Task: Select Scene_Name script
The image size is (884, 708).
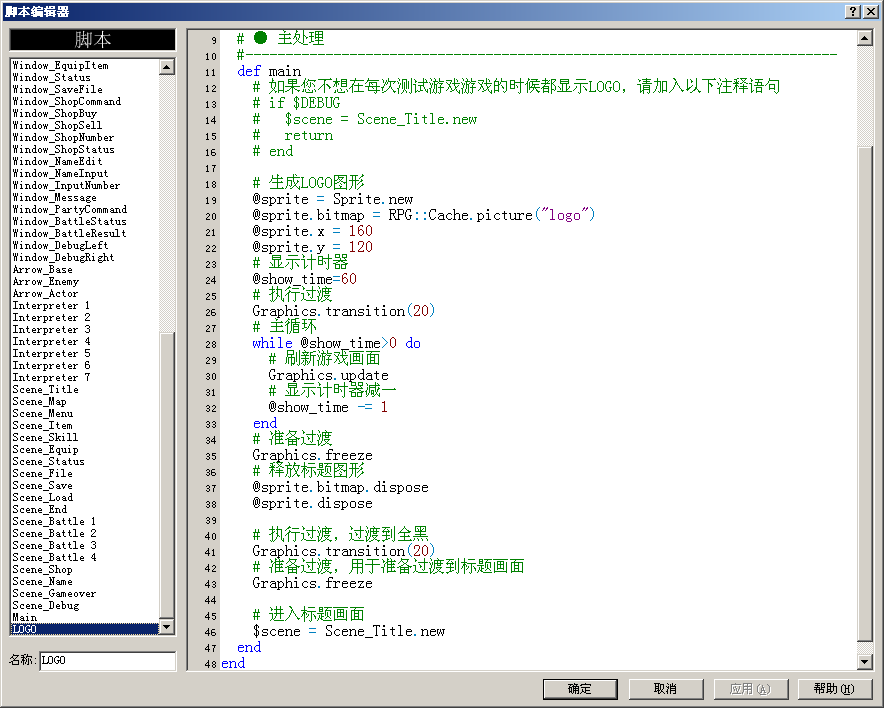Action: pyautogui.click(x=85, y=582)
